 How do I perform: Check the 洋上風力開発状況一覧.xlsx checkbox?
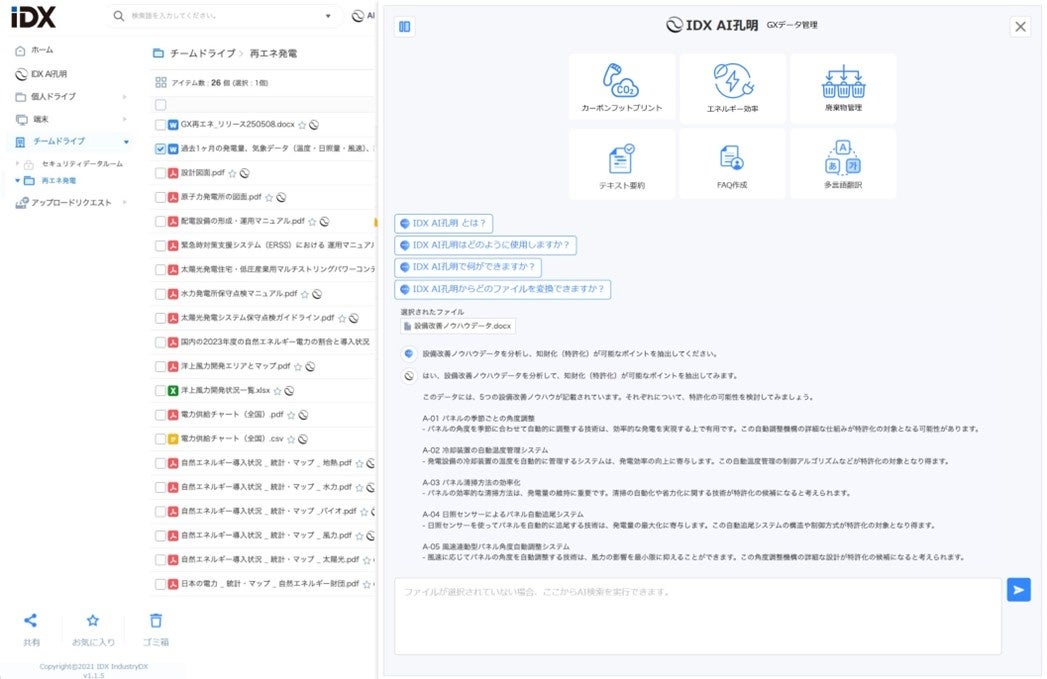[x=160, y=391]
